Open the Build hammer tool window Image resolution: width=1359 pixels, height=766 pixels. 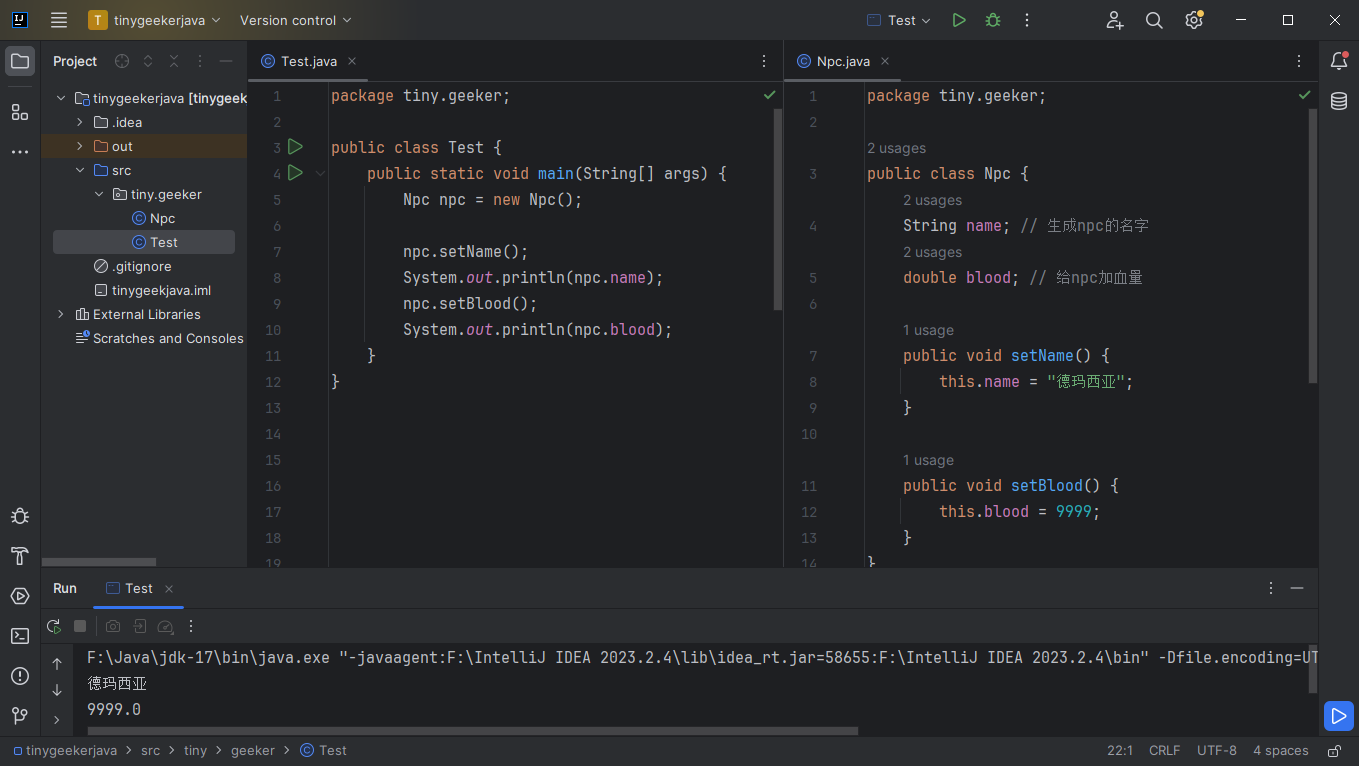pos(20,556)
